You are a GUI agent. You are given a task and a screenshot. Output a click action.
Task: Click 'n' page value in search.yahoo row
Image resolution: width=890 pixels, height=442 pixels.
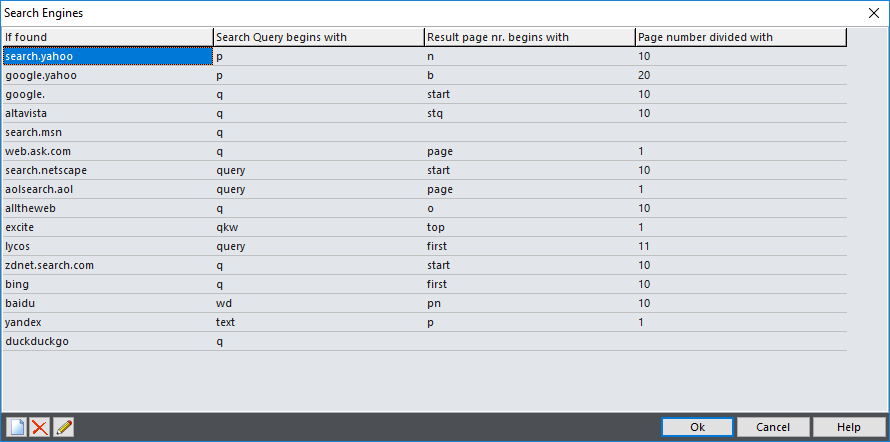[x=430, y=56]
